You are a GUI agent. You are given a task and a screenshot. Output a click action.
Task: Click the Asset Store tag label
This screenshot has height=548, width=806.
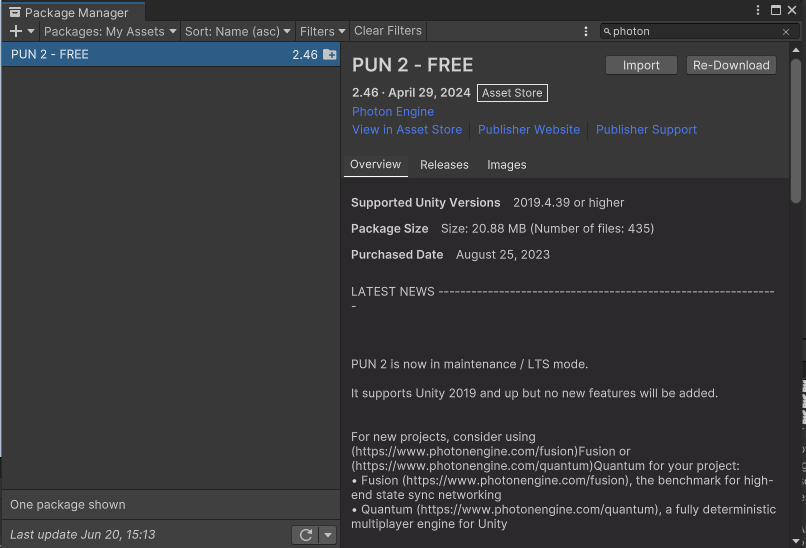[x=512, y=93]
